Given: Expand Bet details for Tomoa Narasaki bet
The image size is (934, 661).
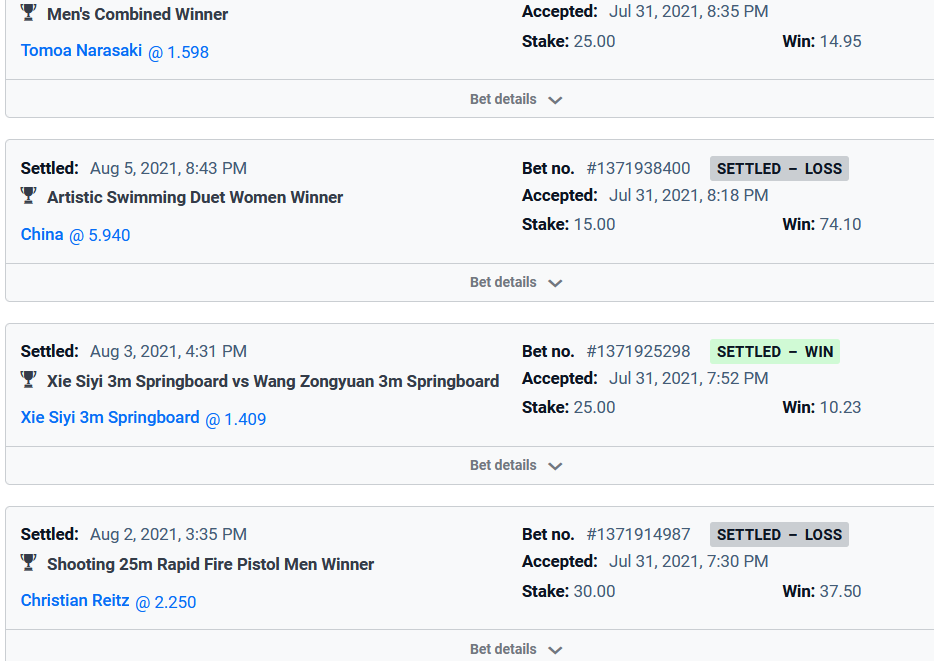Looking at the screenshot, I should coord(516,99).
